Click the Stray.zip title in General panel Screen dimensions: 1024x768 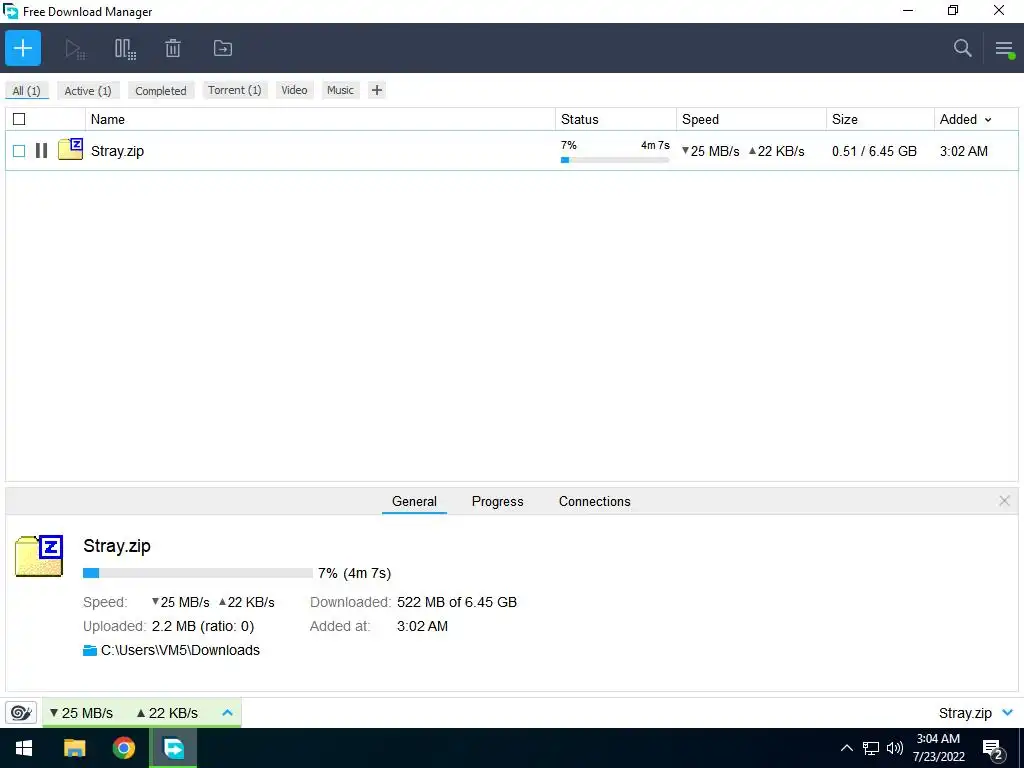pos(117,546)
